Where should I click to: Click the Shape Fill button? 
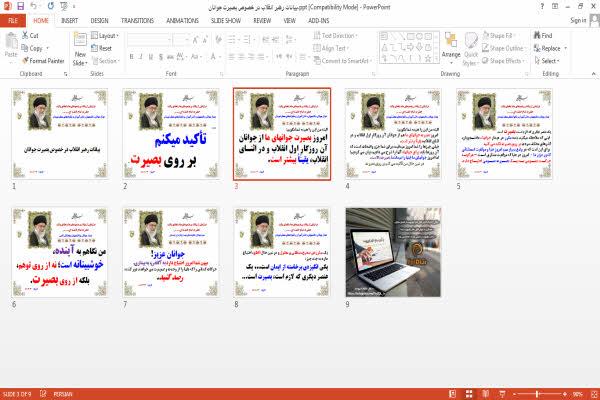(497, 36)
